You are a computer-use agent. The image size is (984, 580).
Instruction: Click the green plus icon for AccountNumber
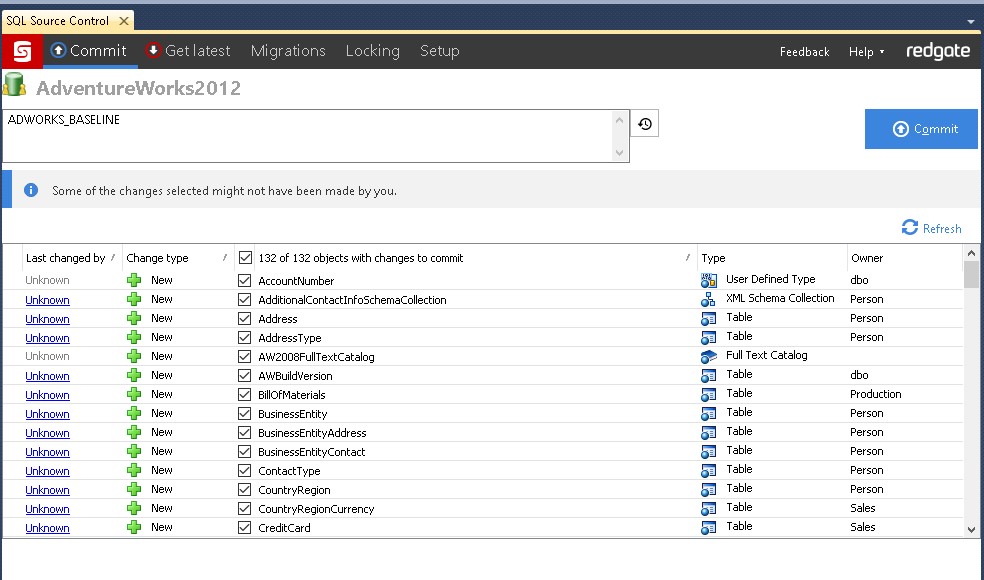pyautogui.click(x=134, y=281)
